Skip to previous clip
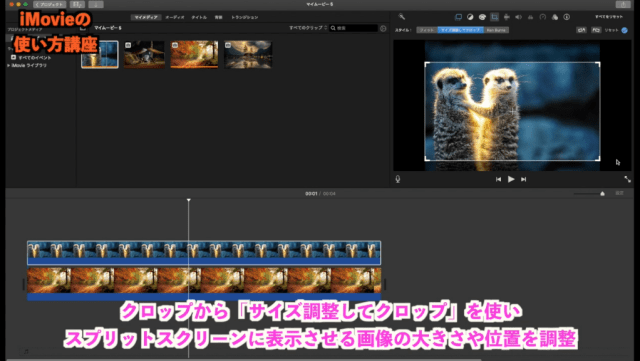The height and width of the screenshot is (361, 640). pyautogui.click(x=498, y=179)
